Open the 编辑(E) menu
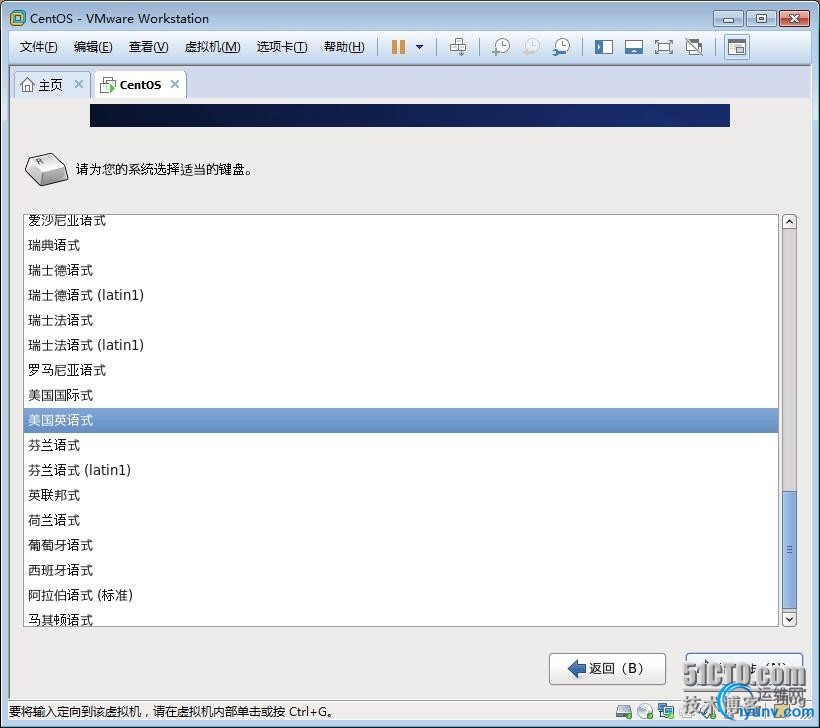This screenshot has height=728, width=820. coord(93,47)
